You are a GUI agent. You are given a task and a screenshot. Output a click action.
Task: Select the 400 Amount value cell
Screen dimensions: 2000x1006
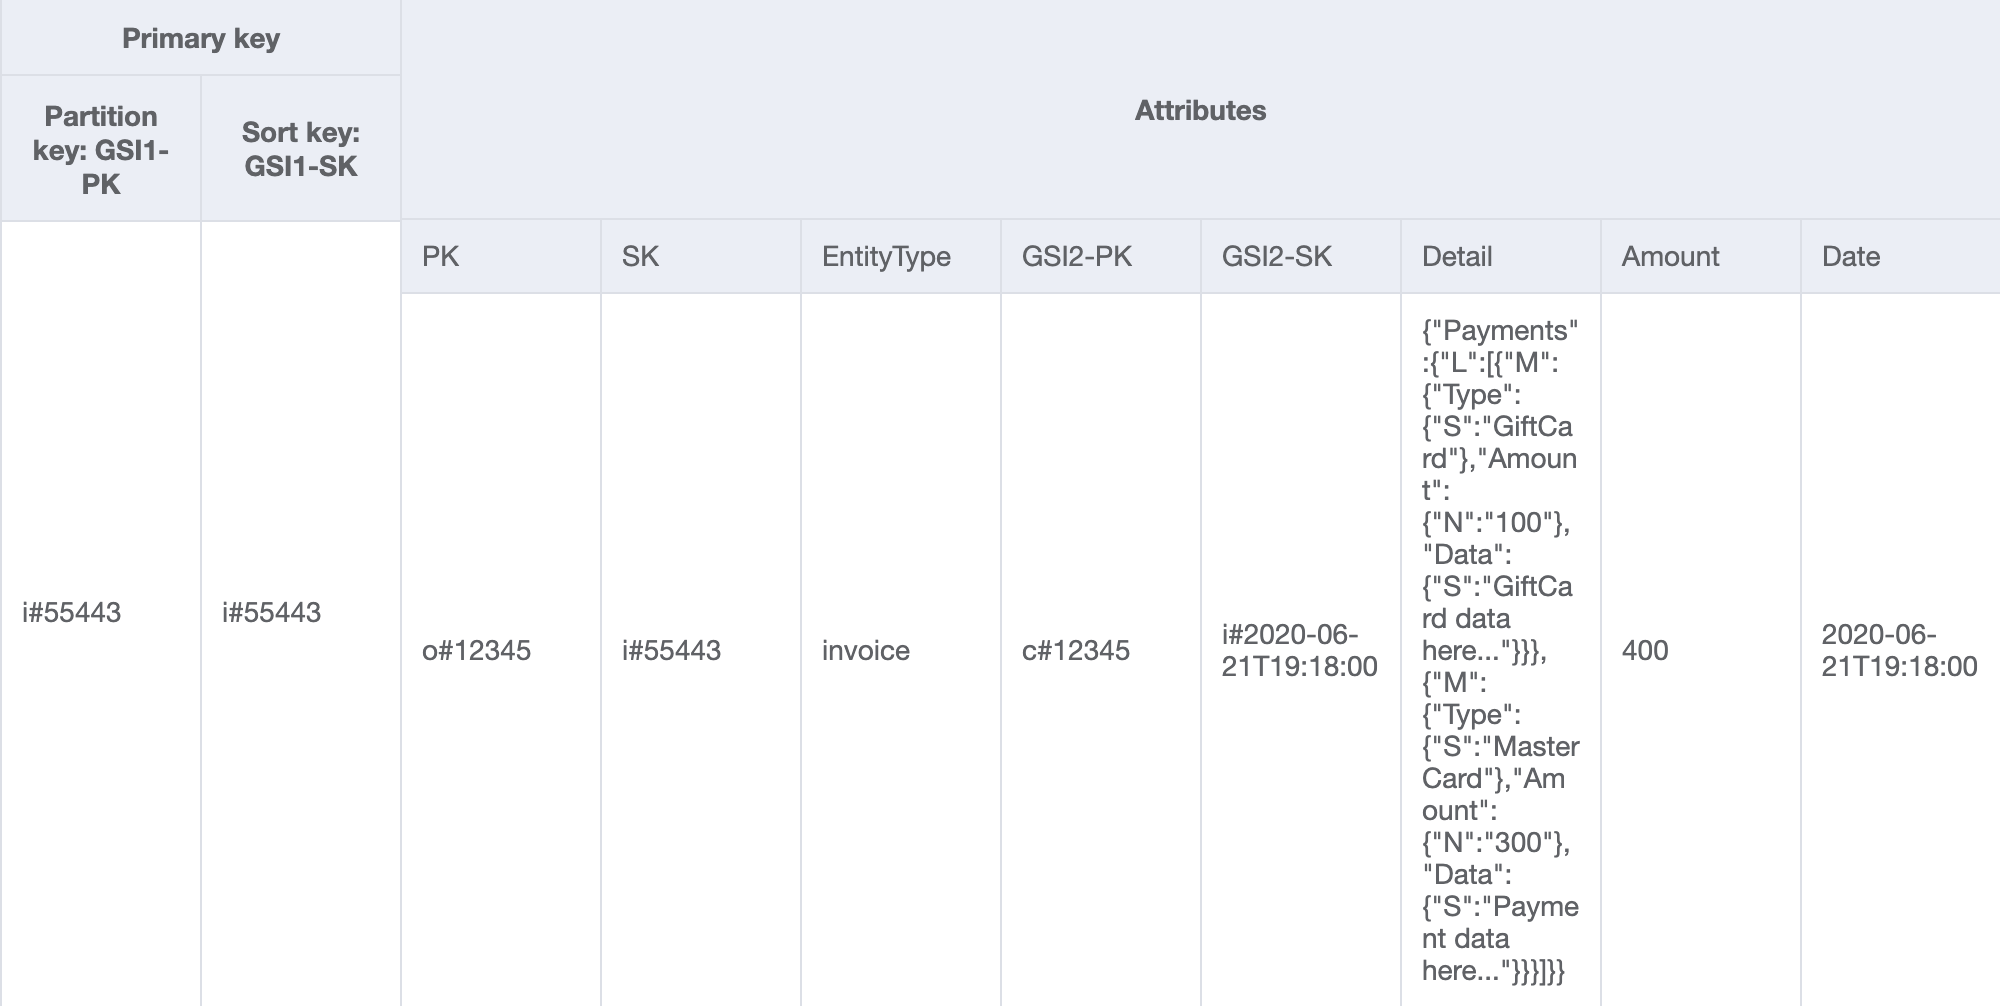click(x=1645, y=650)
